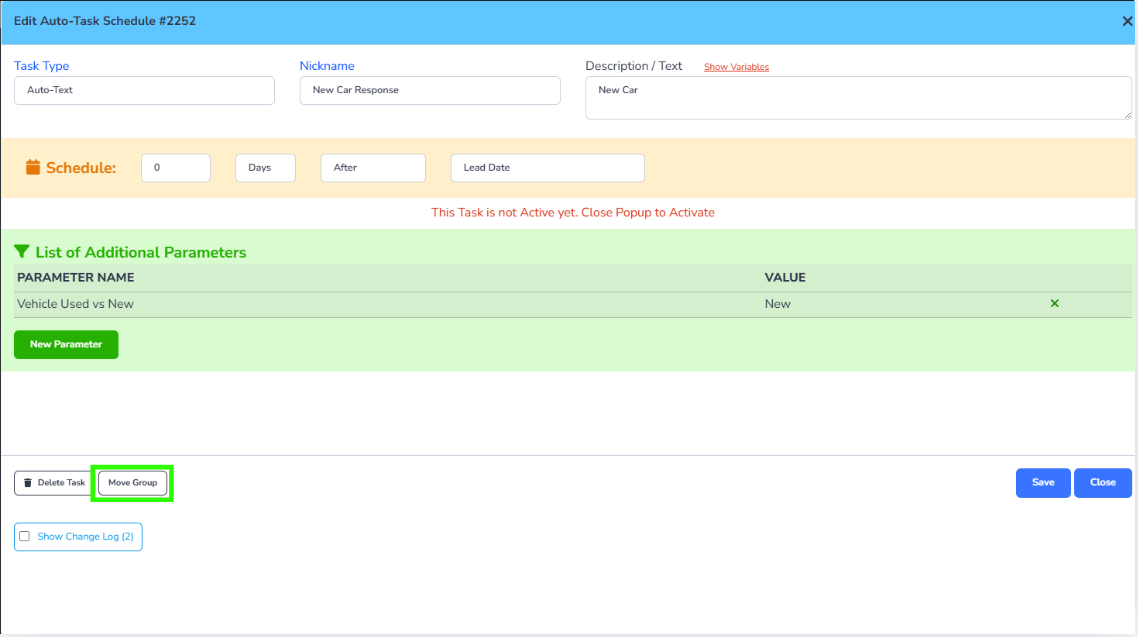Add a New Parameter
Image resolution: width=1138 pixels, height=637 pixels.
(66, 345)
